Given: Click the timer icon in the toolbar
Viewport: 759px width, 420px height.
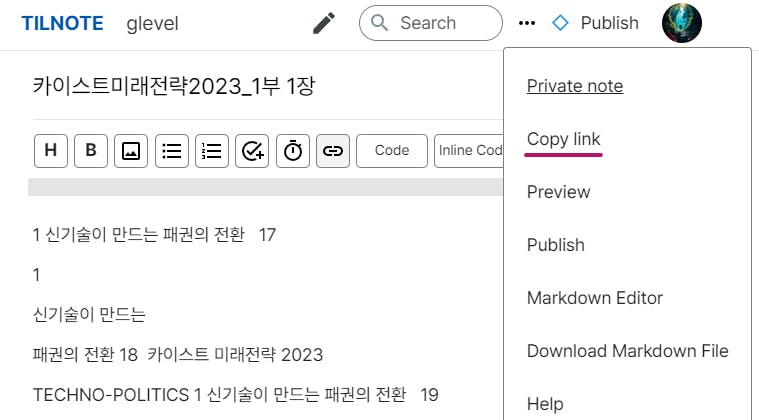Looking at the screenshot, I should [293, 151].
